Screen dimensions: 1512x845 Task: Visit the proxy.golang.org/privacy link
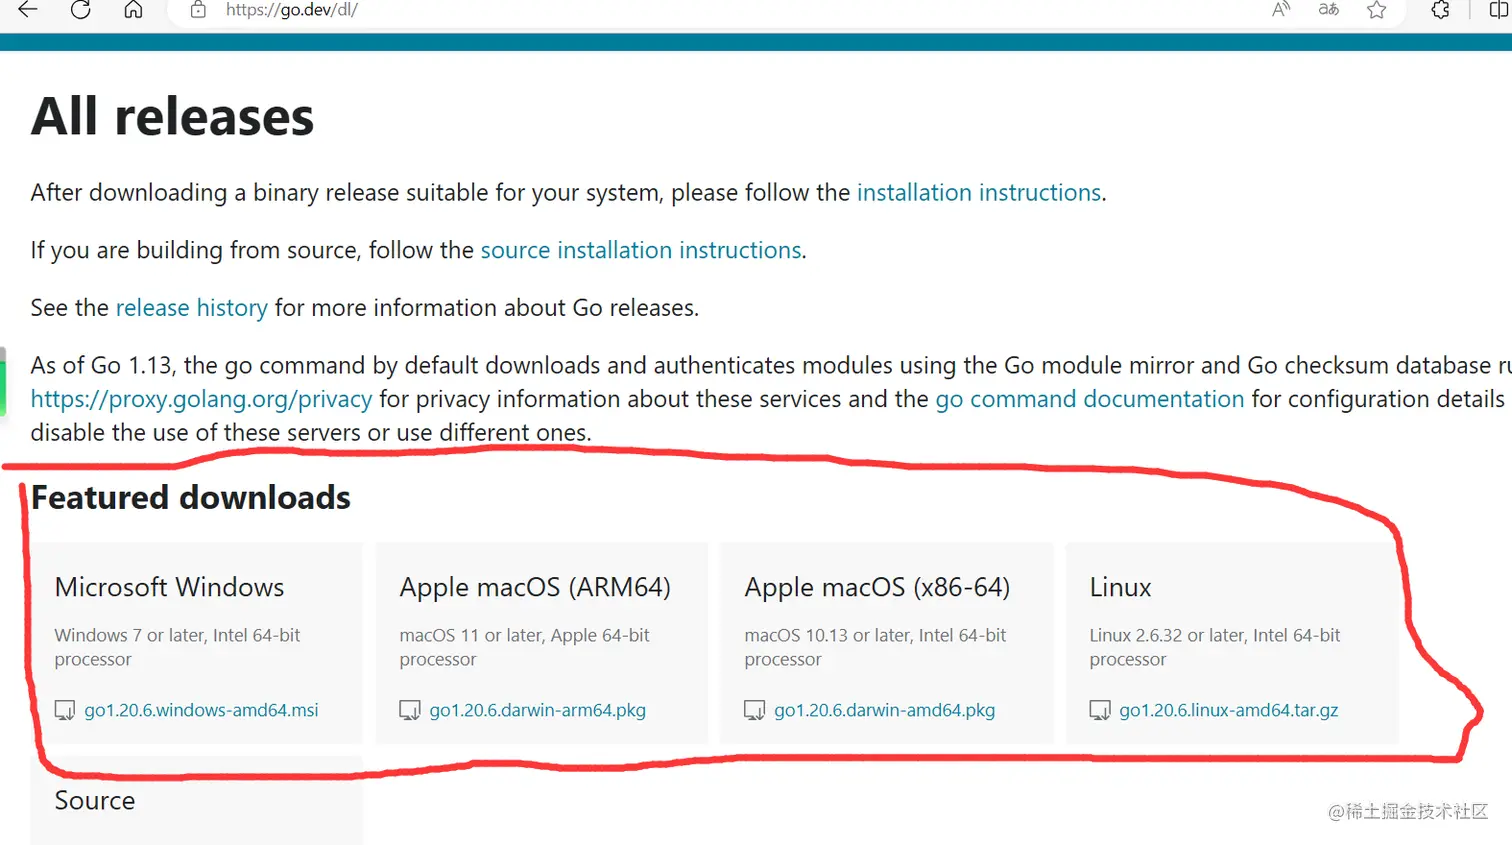tap(201, 399)
